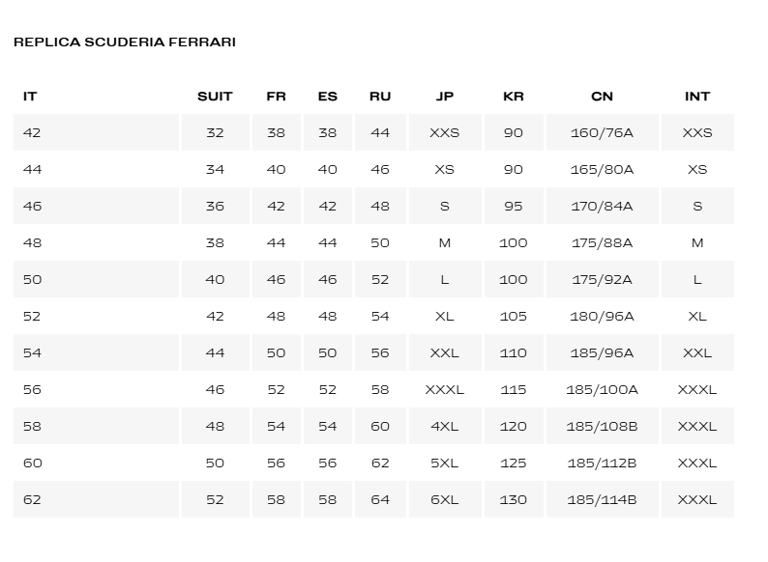Viewport: 768px width, 562px height.
Task: Select the CN column header
Action: 602,96
